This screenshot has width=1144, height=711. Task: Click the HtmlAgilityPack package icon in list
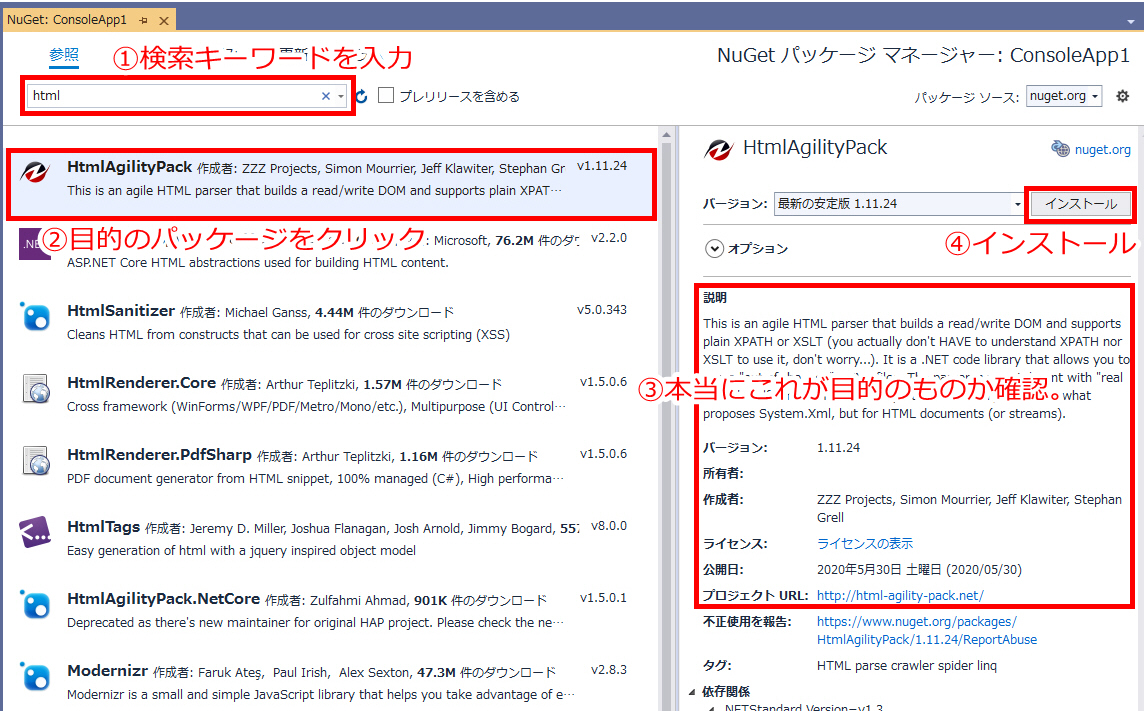click(34, 172)
